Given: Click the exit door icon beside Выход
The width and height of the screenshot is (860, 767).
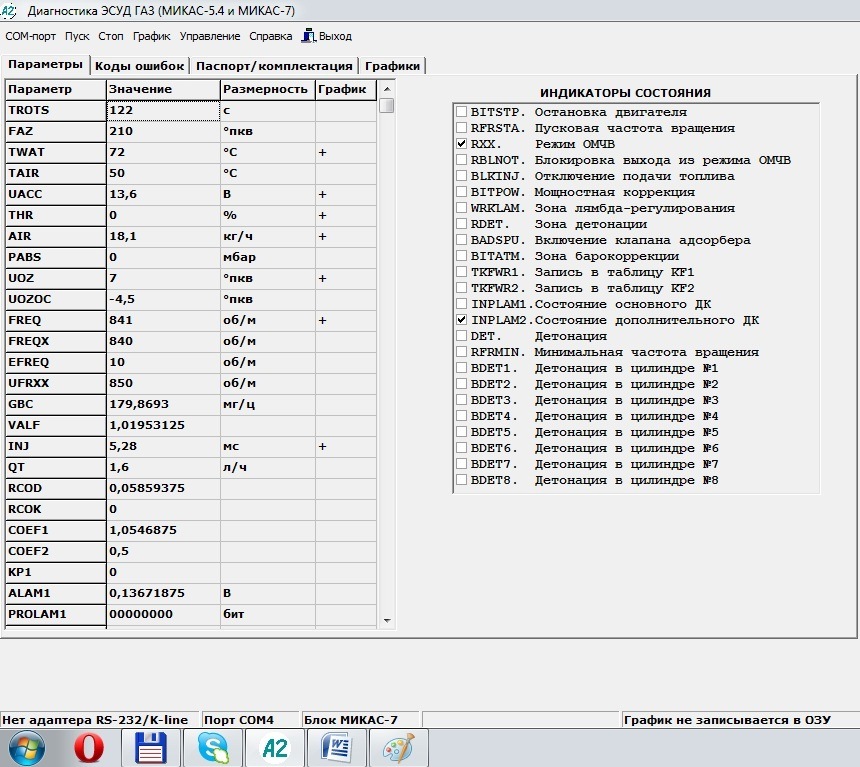Looking at the screenshot, I should tap(309, 36).
